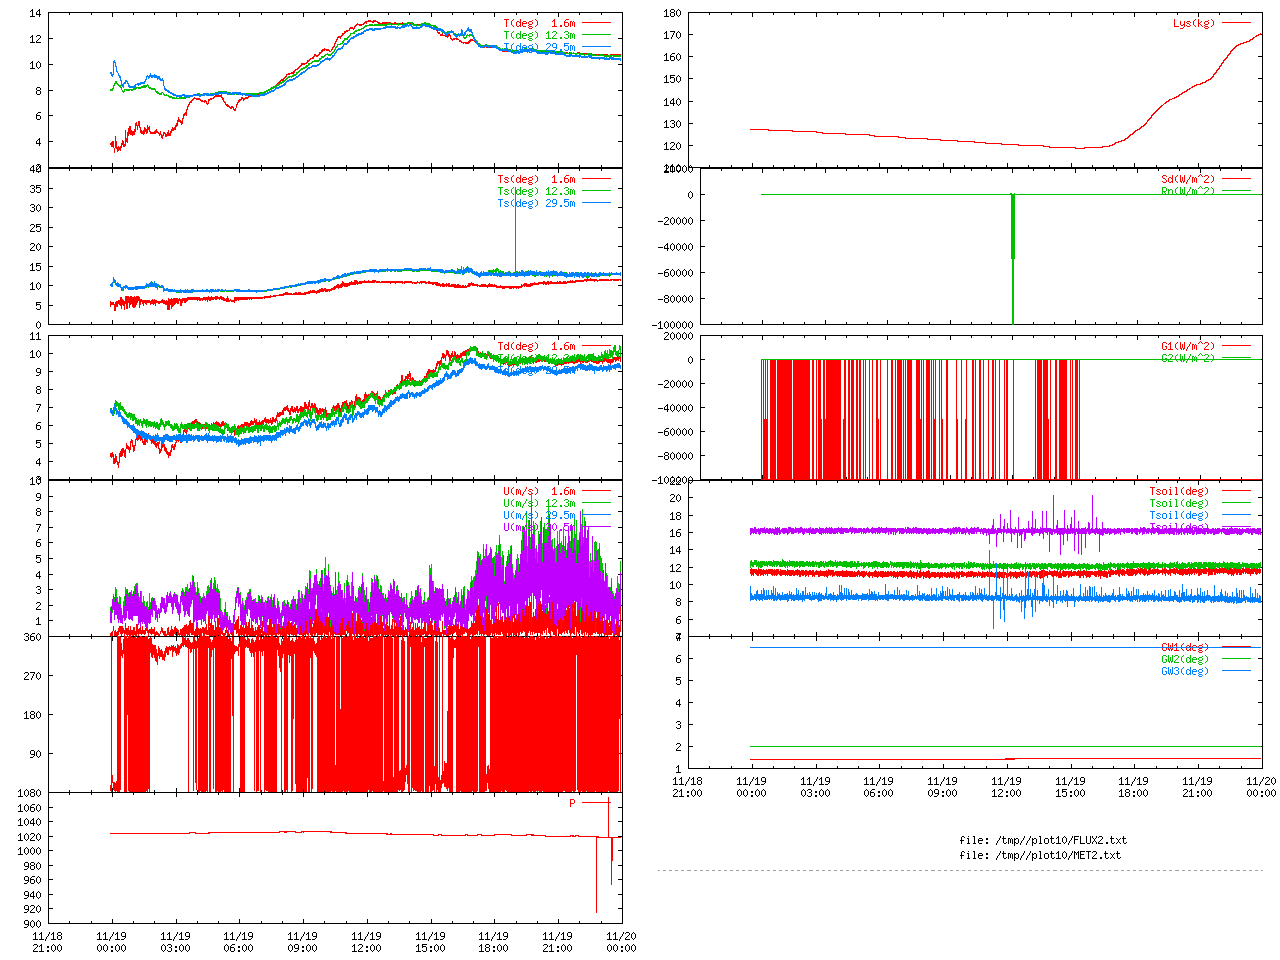Click the 150 tick on Lys axis
The image size is (1280, 960).
[673, 80]
